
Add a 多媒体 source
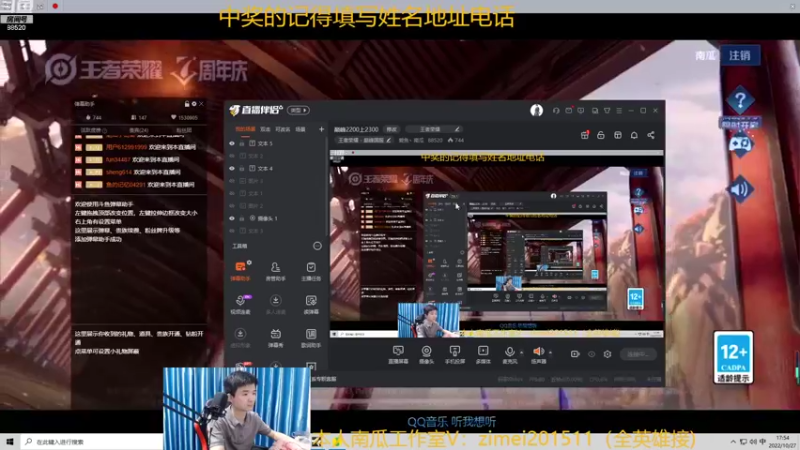pos(483,355)
